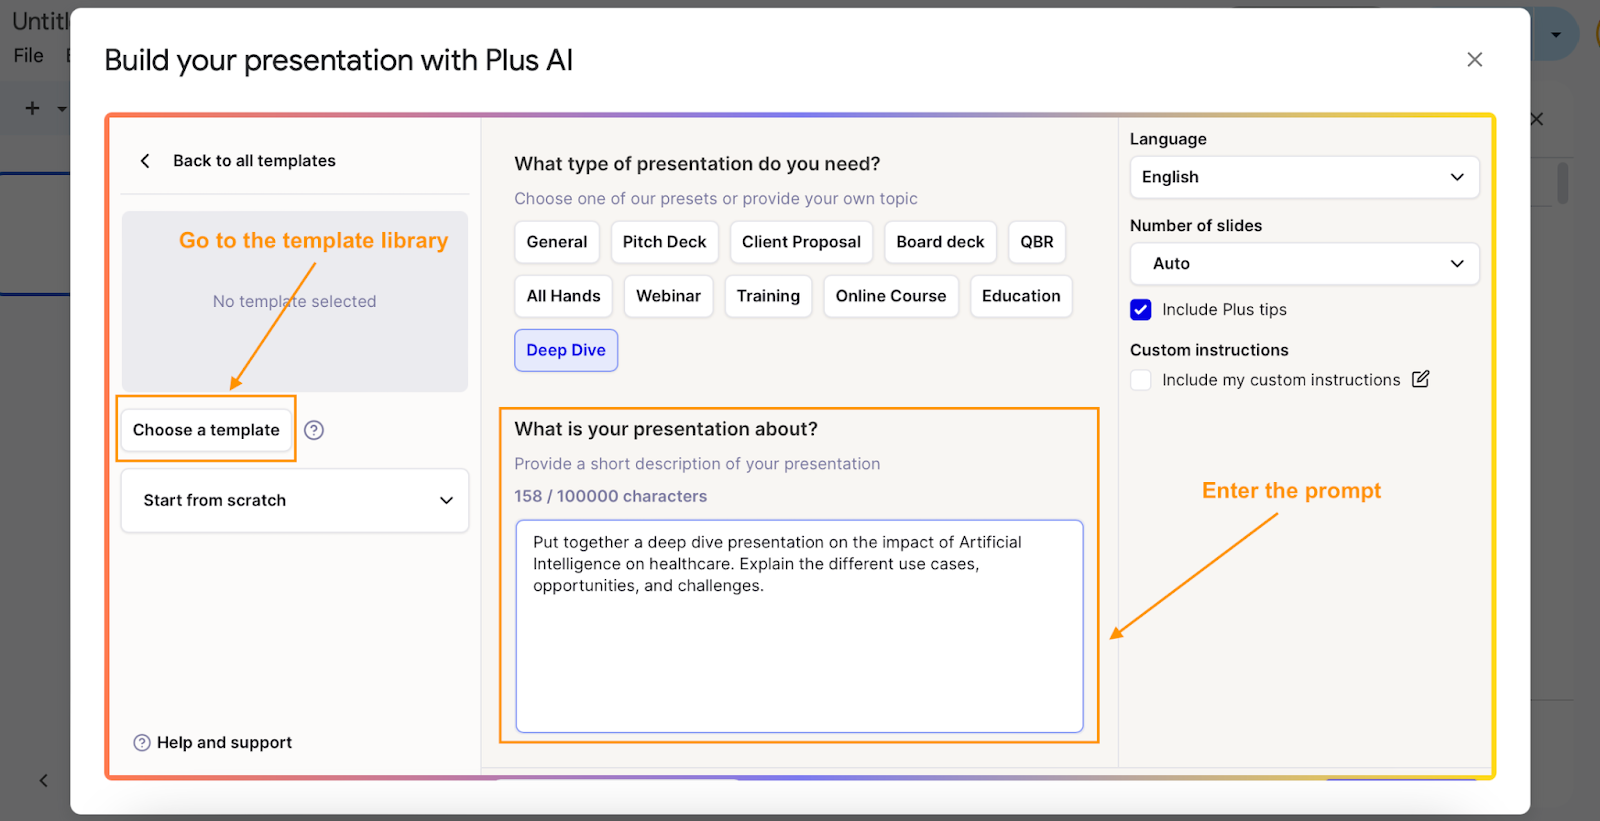Select the Client Proposal preset
This screenshot has height=821, width=1600.
click(801, 242)
